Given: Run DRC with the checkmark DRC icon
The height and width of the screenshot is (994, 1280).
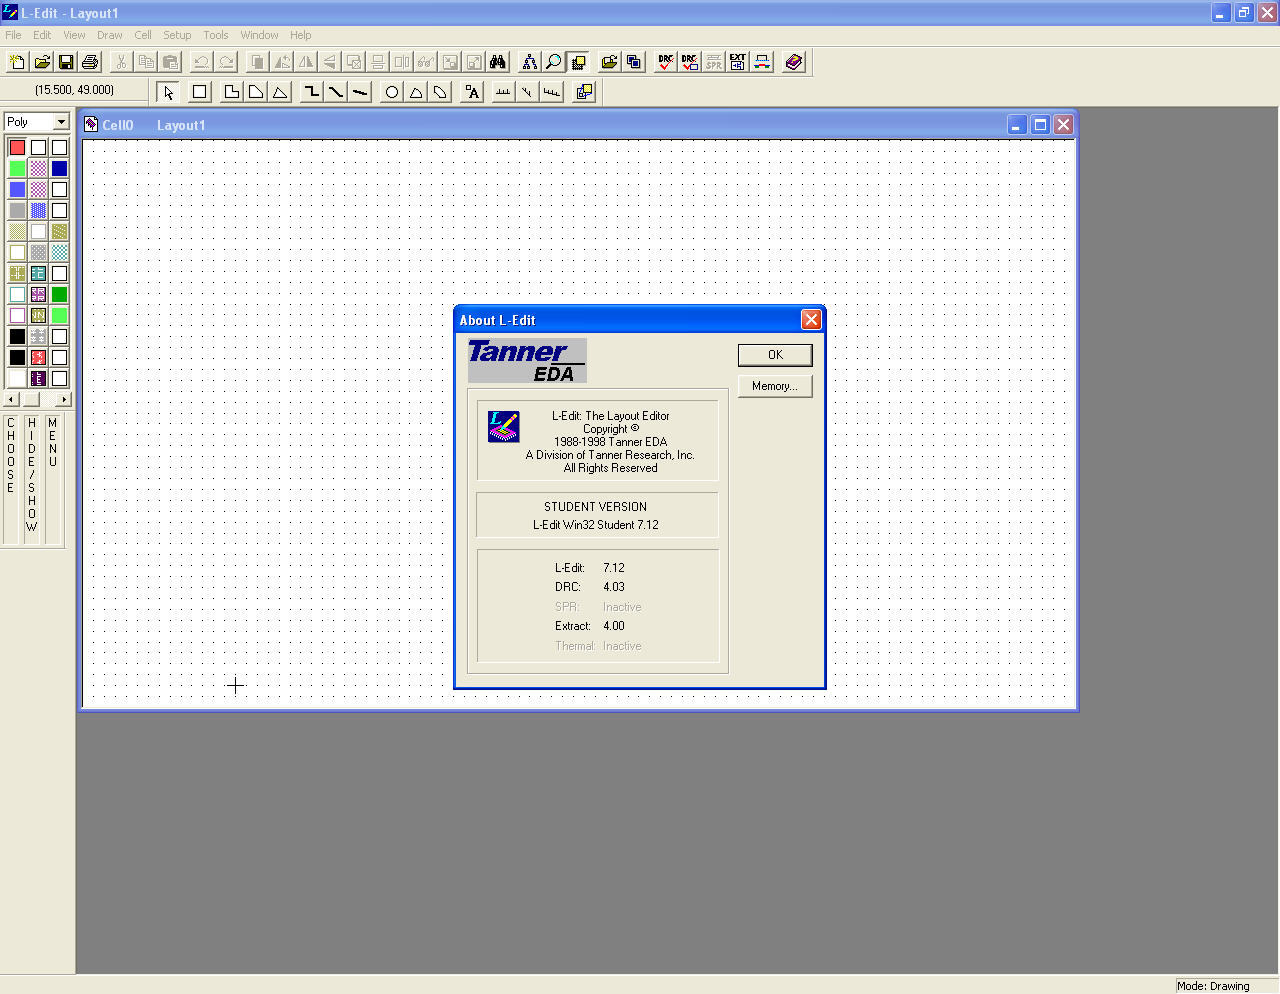Looking at the screenshot, I should [665, 62].
